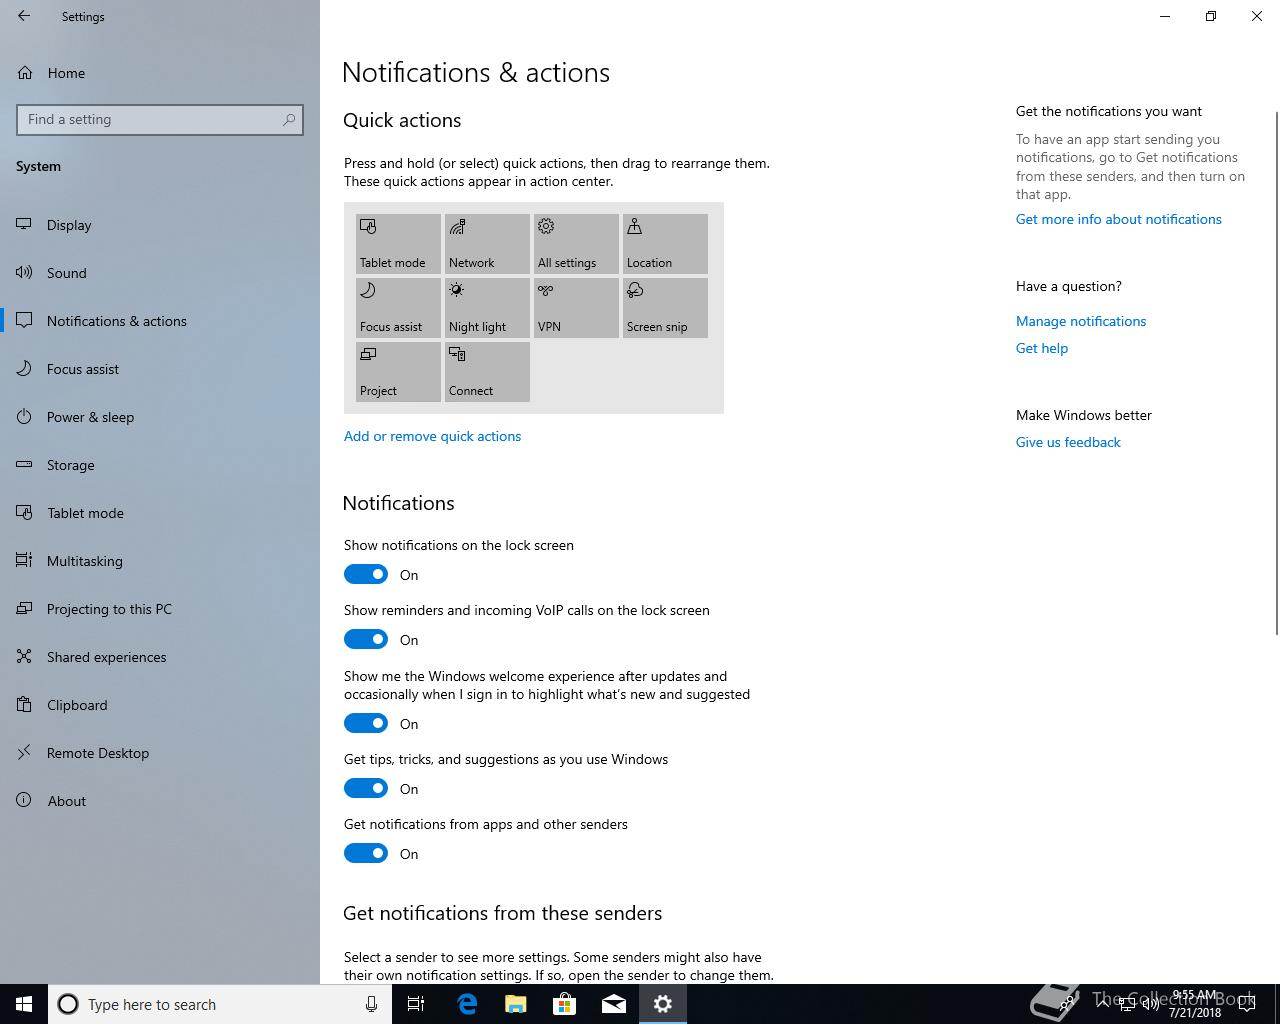Toggle reminders and VoIP calls on lock screen
This screenshot has height=1024, width=1280.
pos(366,639)
